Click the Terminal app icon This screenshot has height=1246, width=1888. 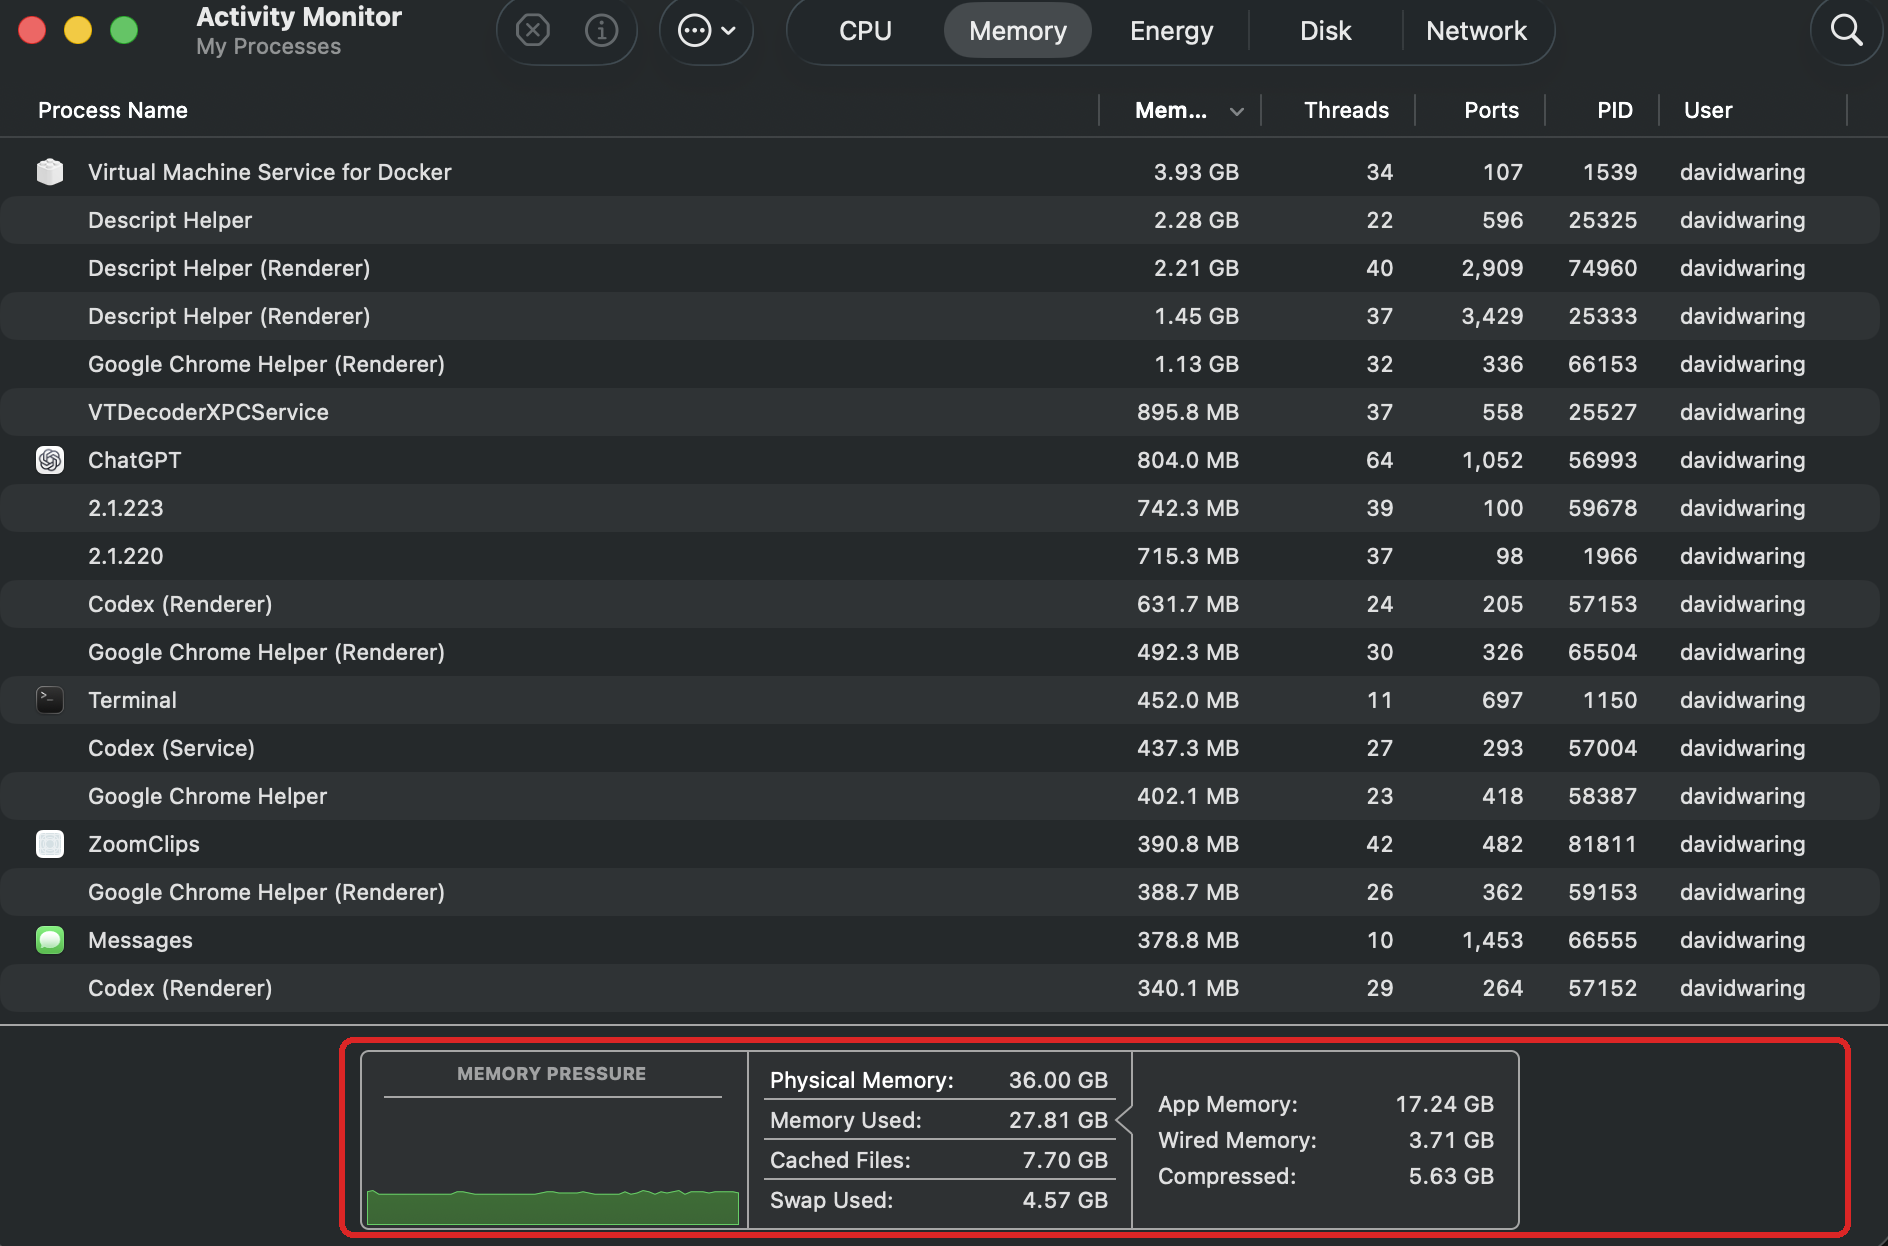click(x=50, y=700)
